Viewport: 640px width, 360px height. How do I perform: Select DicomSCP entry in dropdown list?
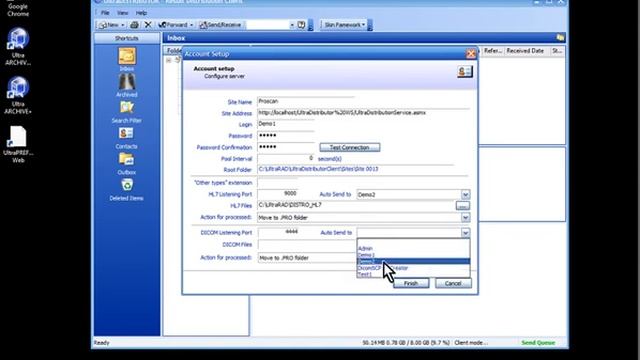click(413, 268)
